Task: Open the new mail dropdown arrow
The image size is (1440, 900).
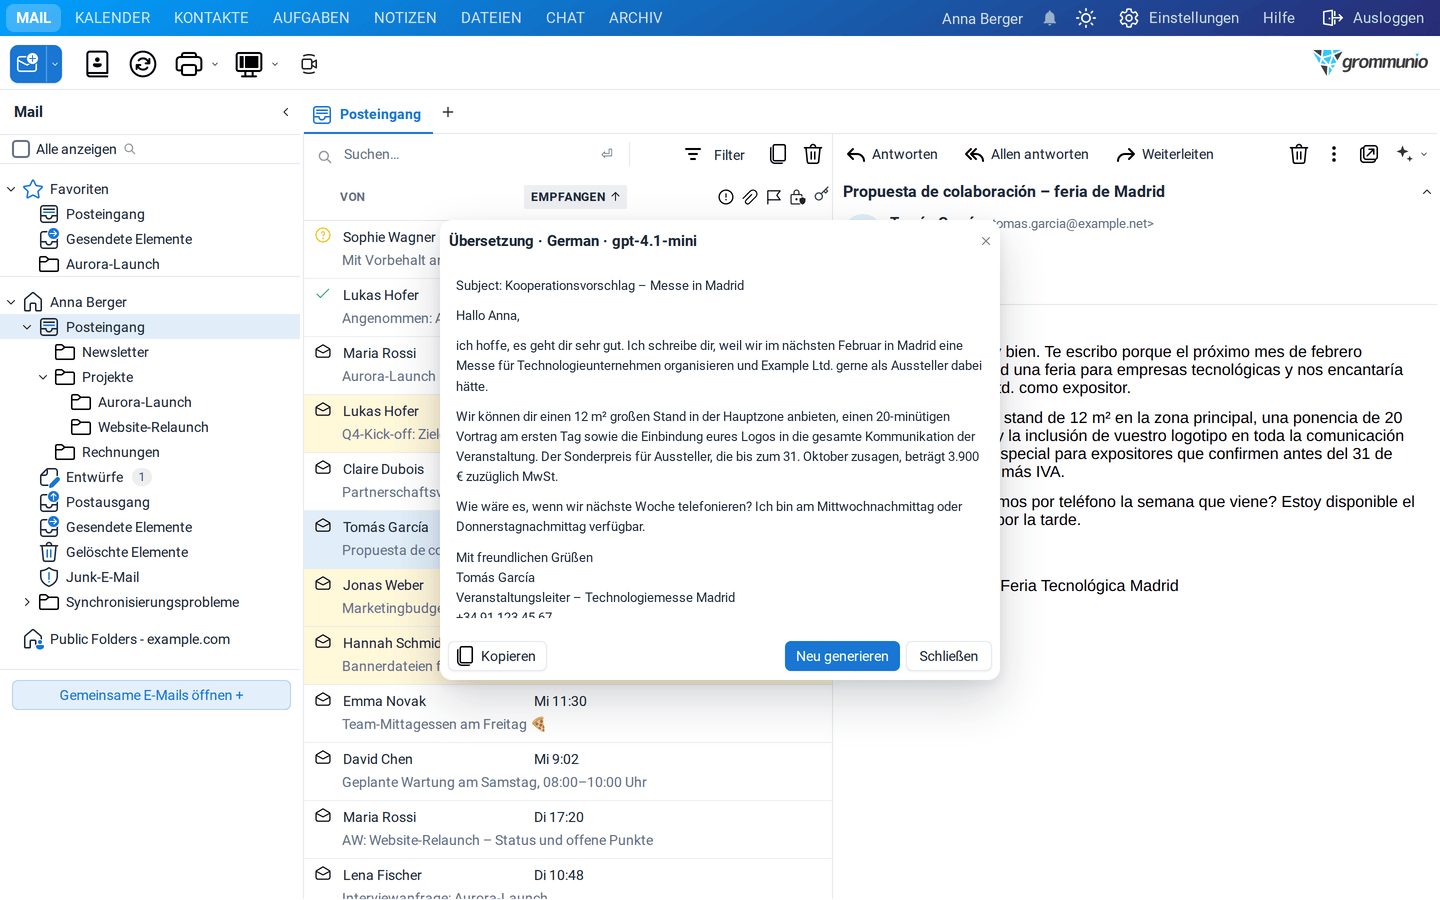Action: (55, 64)
